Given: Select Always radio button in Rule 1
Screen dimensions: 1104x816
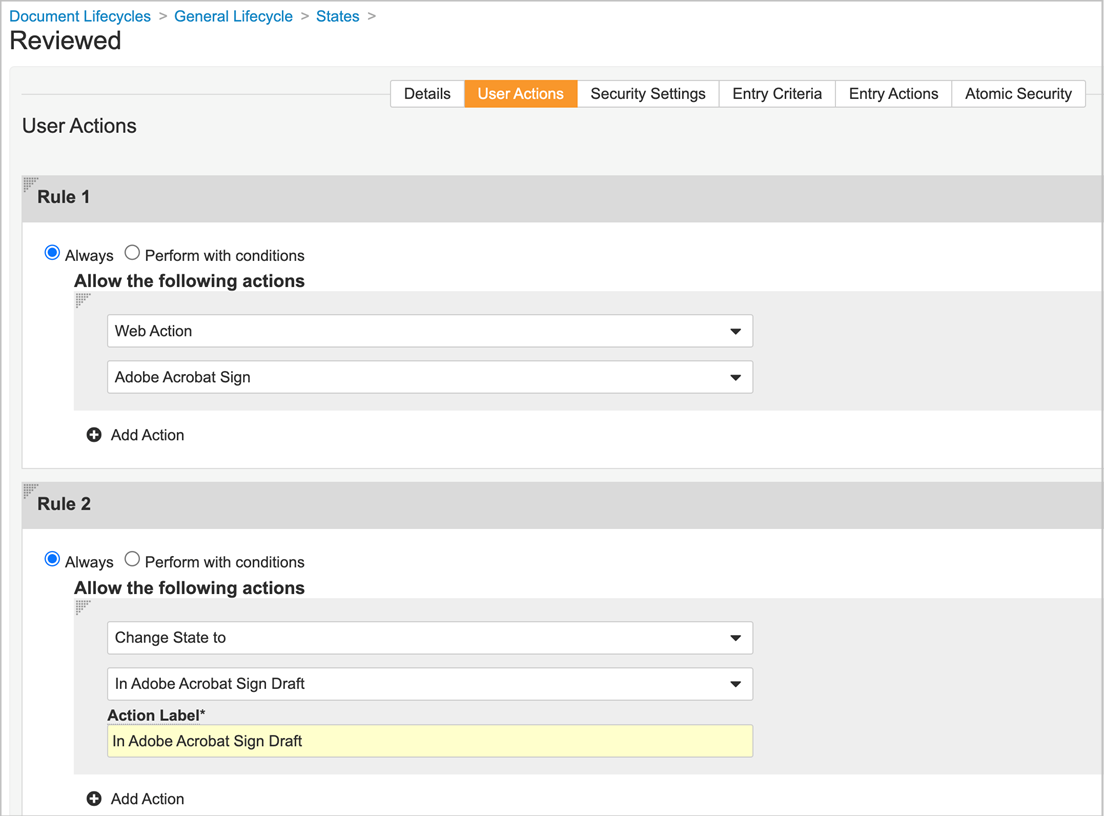Looking at the screenshot, I should pos(52,253).
